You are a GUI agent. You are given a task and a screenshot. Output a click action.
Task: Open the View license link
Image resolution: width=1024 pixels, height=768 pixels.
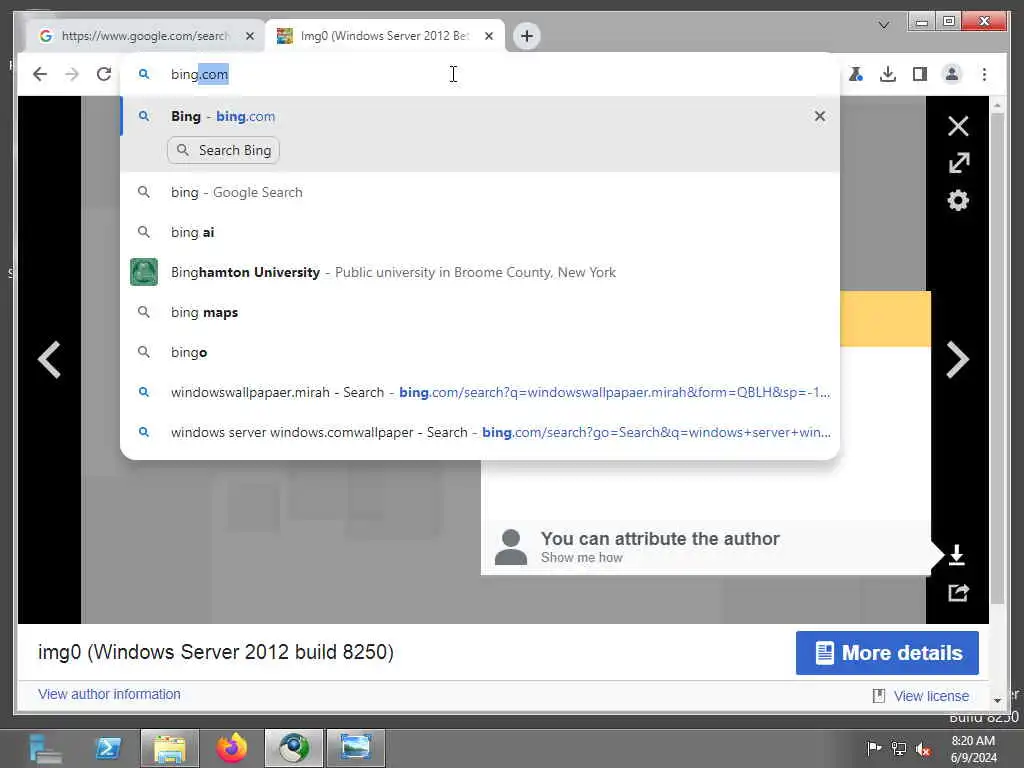(931, 696)
